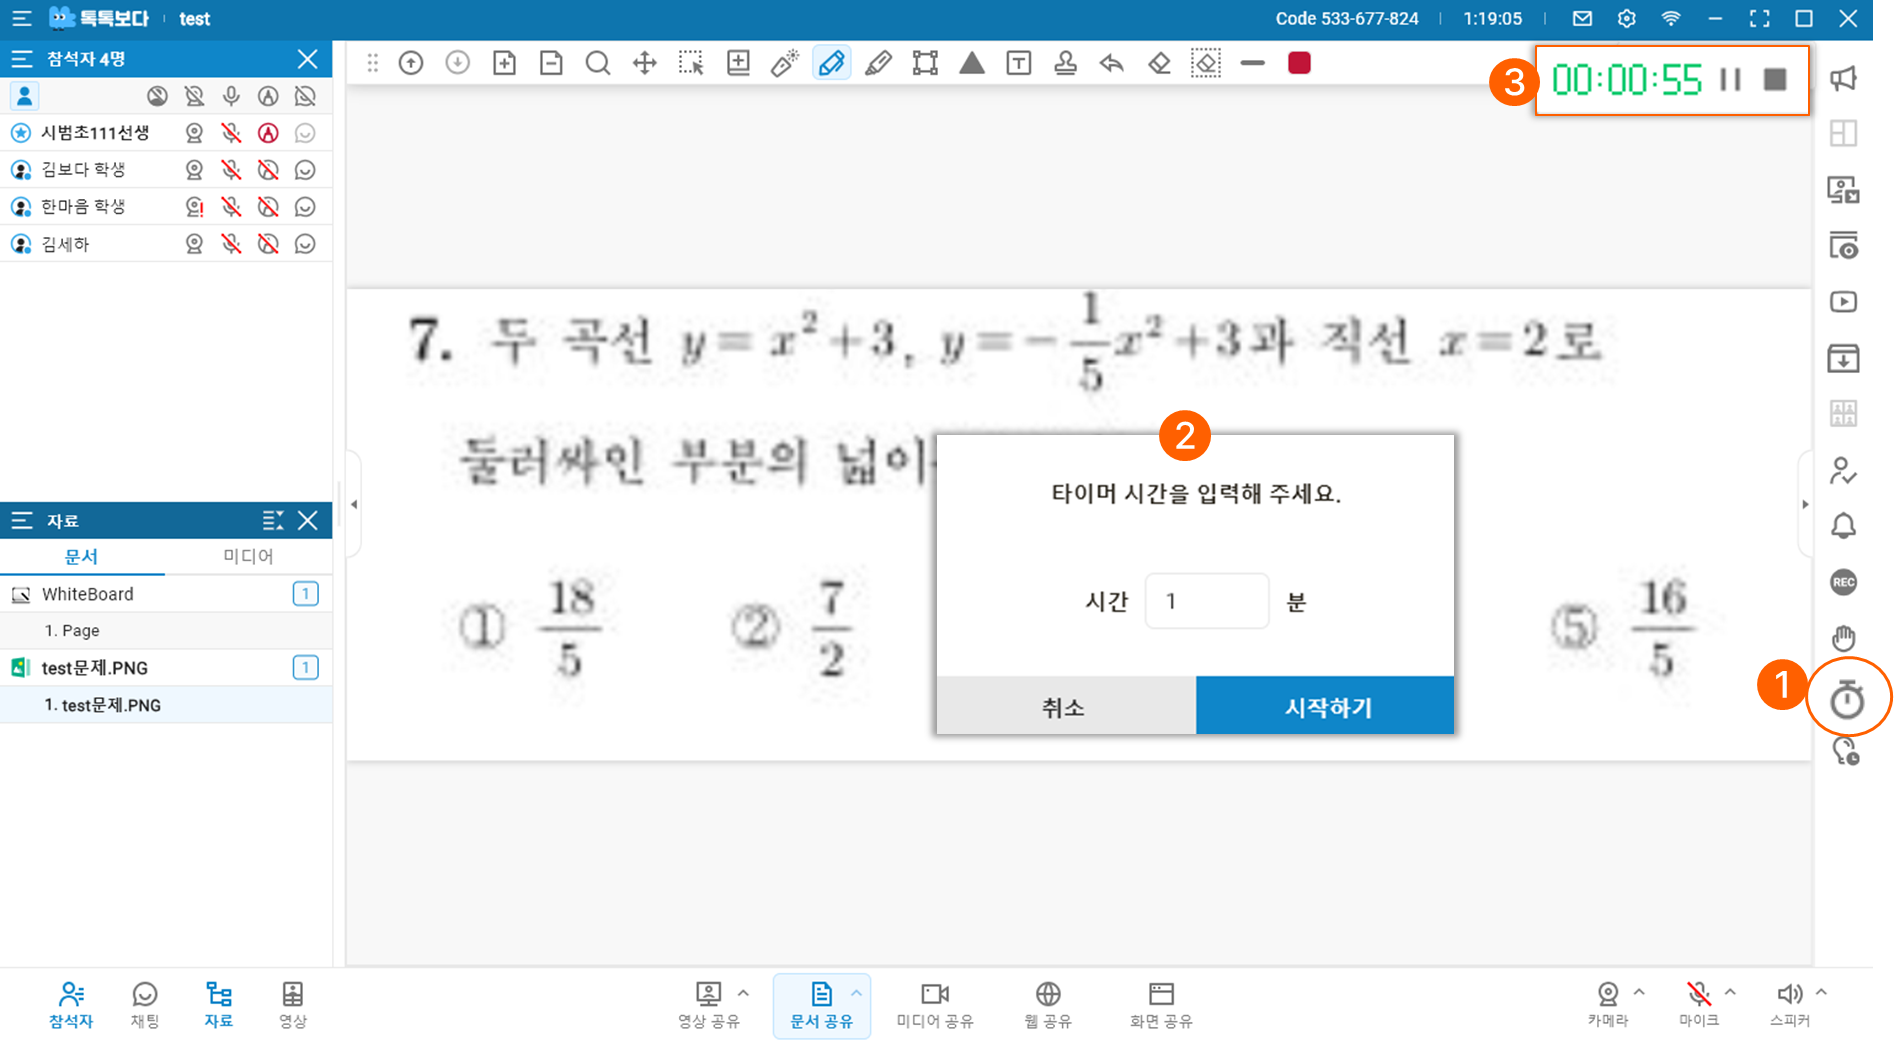Toggle camera for 한마음 학생
This screenshot has height=1042, width=1894.
pos(195,207)
